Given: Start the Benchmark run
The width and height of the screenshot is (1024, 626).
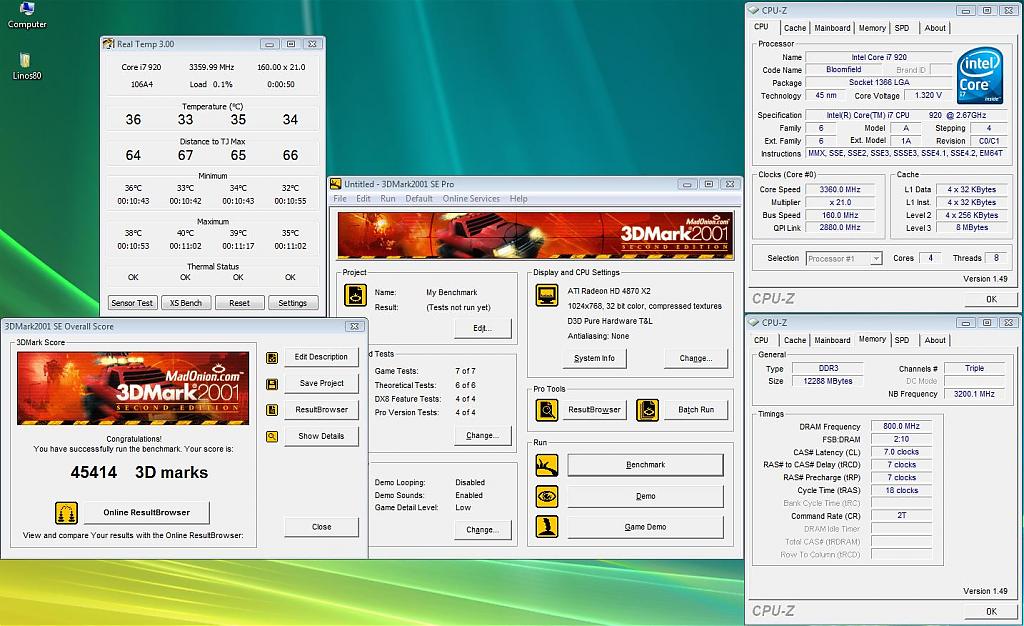Looking at the screenshot, I should (x=645, y=465).
